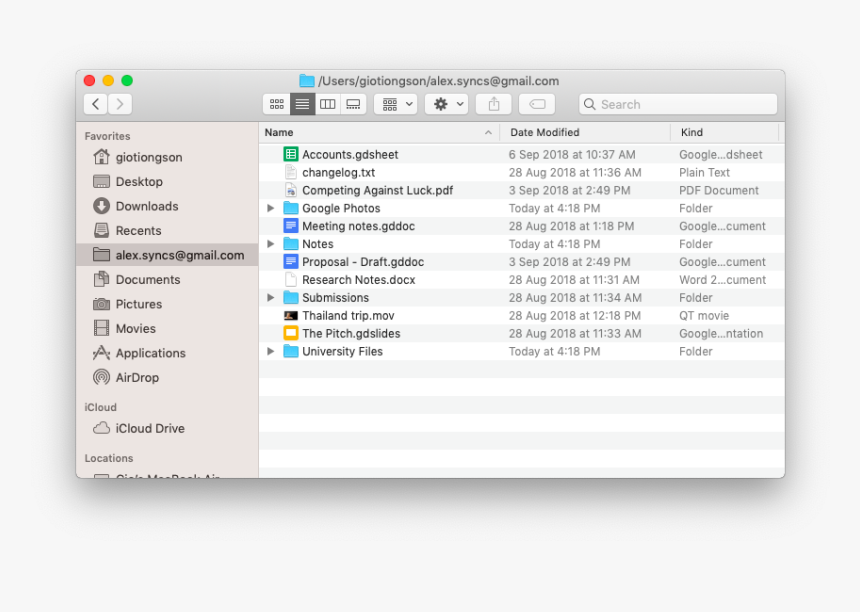The height and width of the screenshot is (612, 860).
Task: Click the Share toolbar button
Action: tap(493, 104)
